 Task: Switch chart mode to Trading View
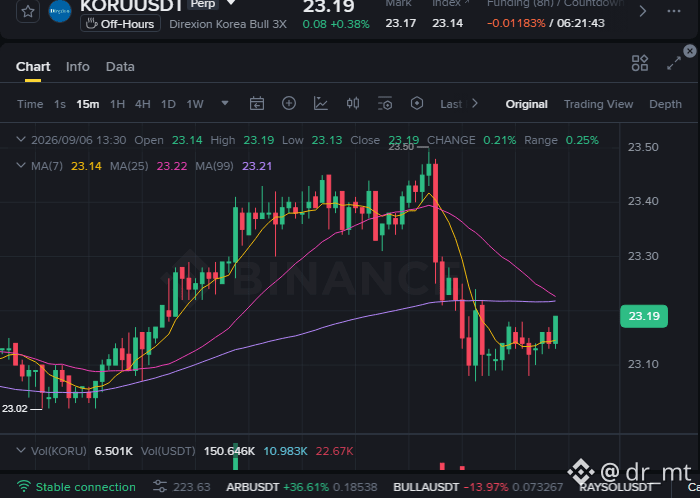[598, 104]
